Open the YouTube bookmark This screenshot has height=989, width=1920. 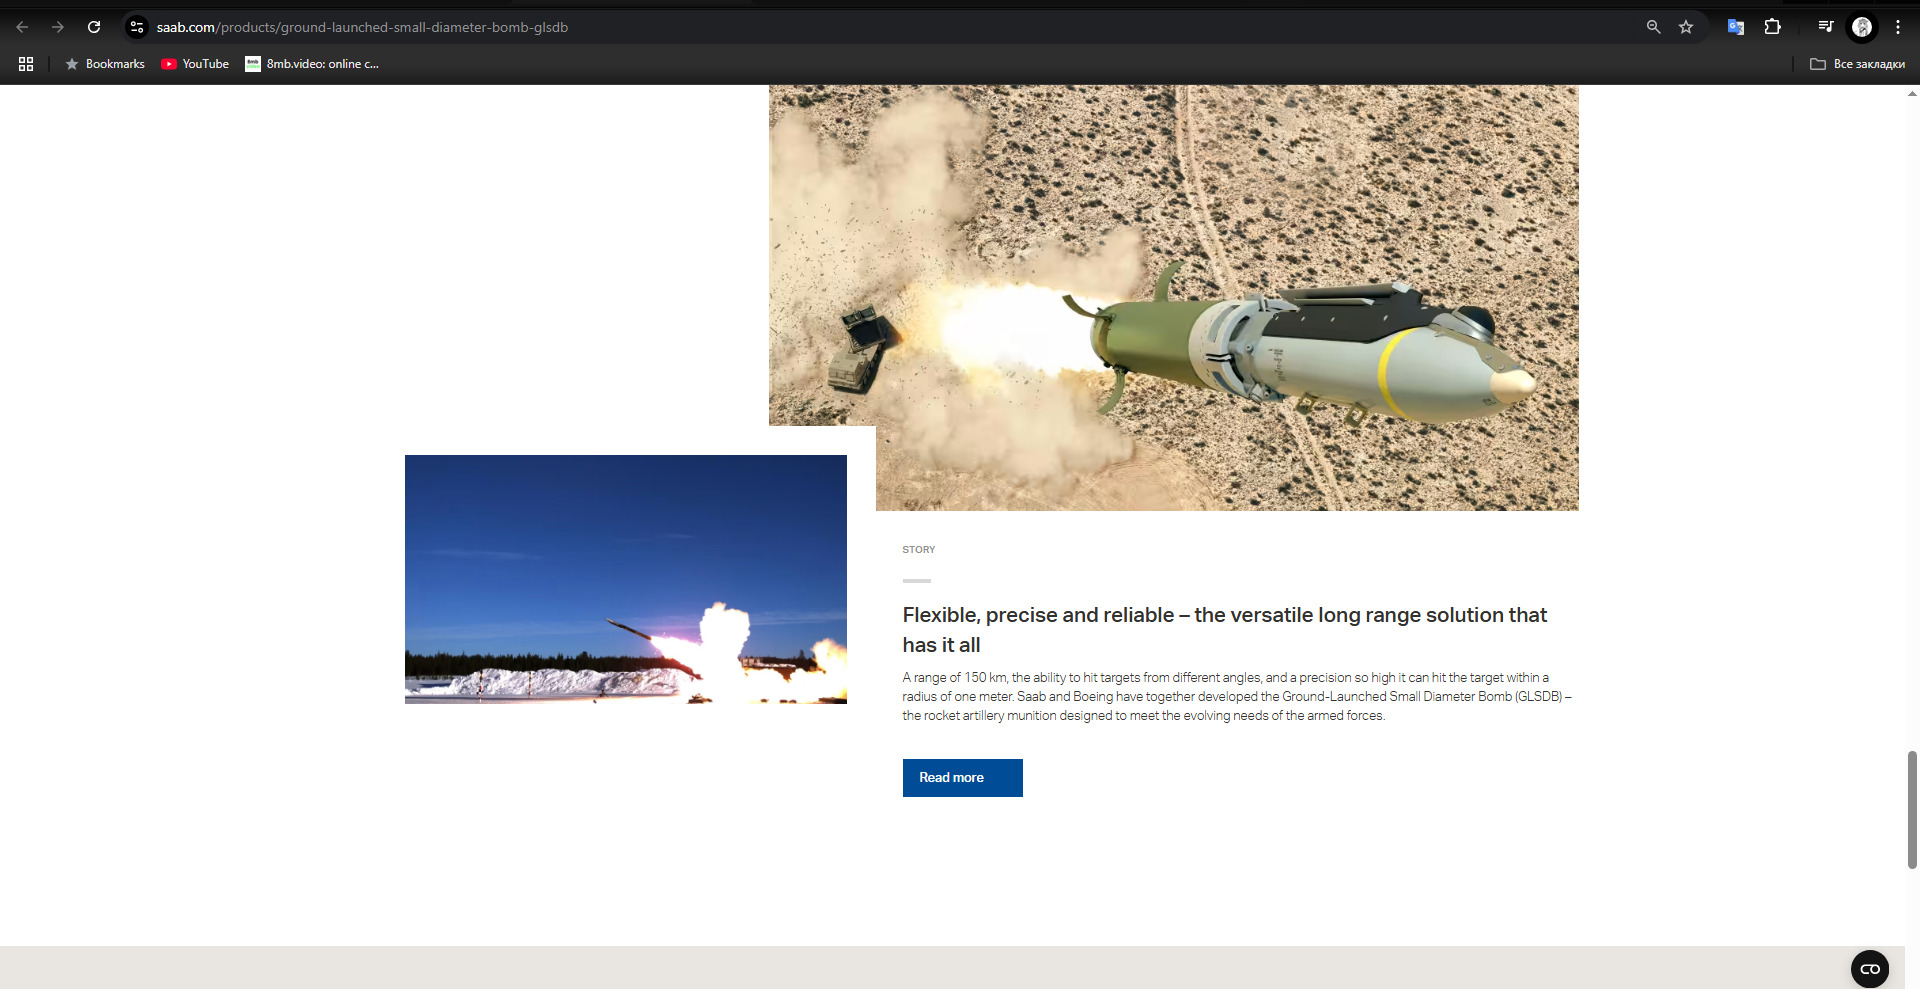(x=195, y=64)
